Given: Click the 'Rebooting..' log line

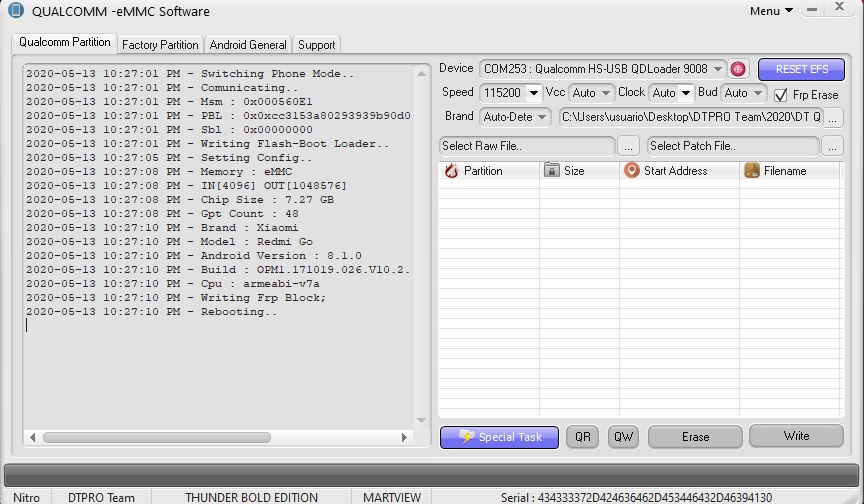Looking at the screenshot, I should point(151,312).
